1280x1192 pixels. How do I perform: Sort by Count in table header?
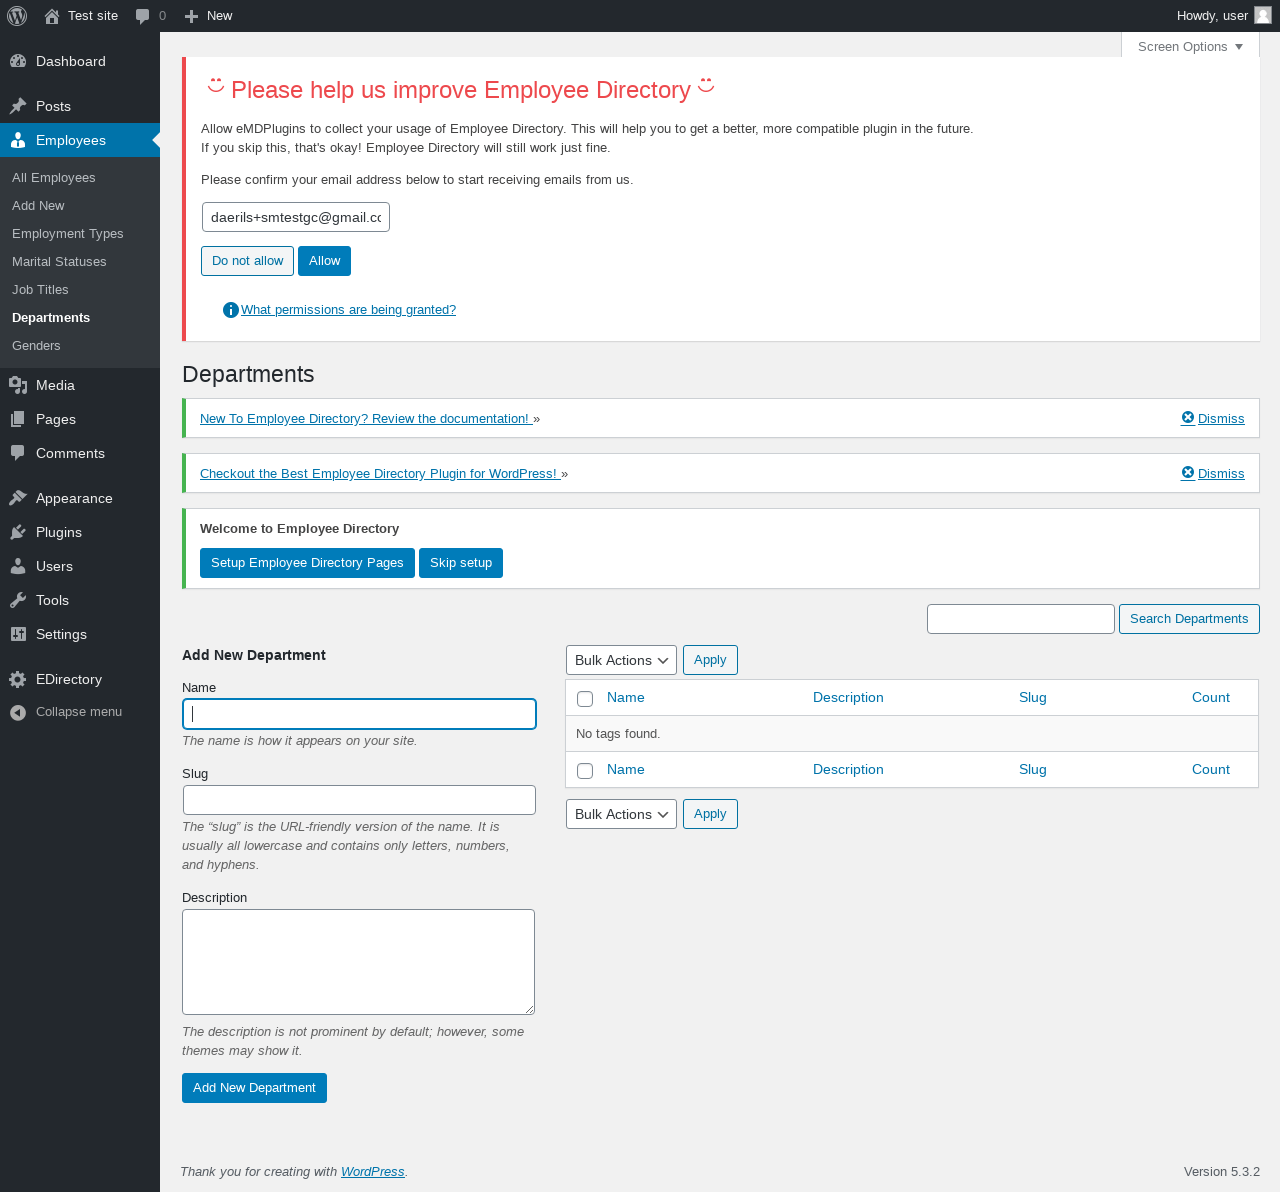pos(1211,698)
